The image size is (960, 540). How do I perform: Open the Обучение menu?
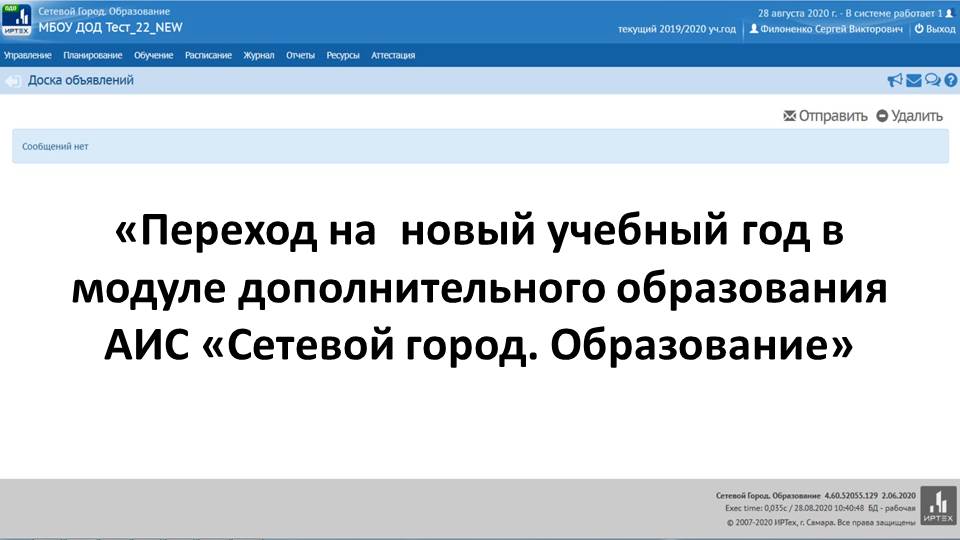pyautogui.click(x=154, y=55)
